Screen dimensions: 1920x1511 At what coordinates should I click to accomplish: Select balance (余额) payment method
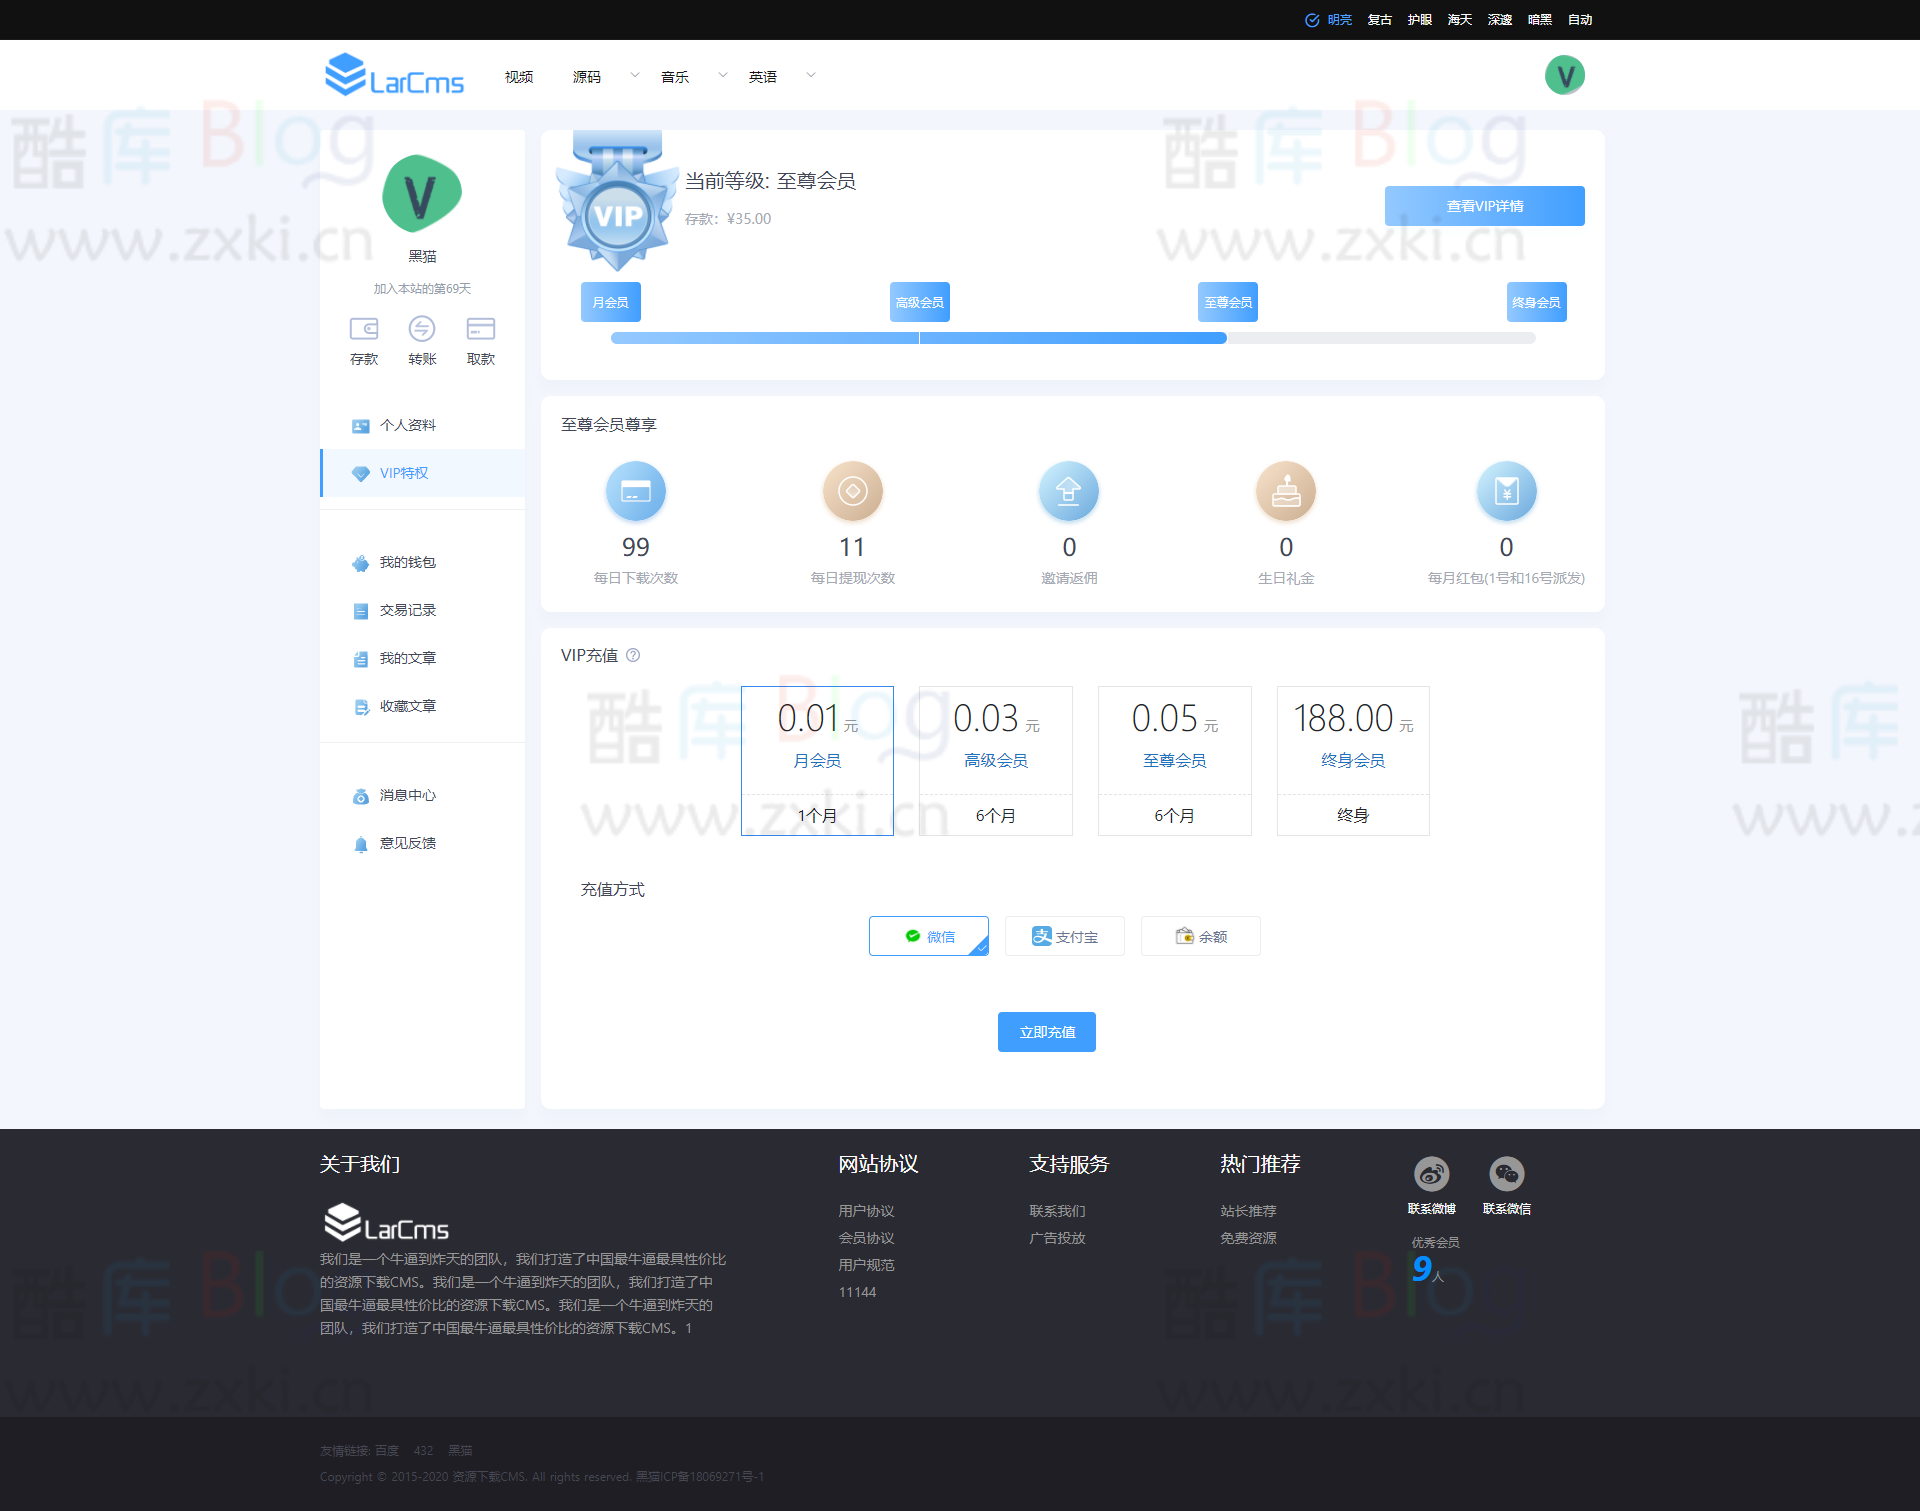(1201, 937)
